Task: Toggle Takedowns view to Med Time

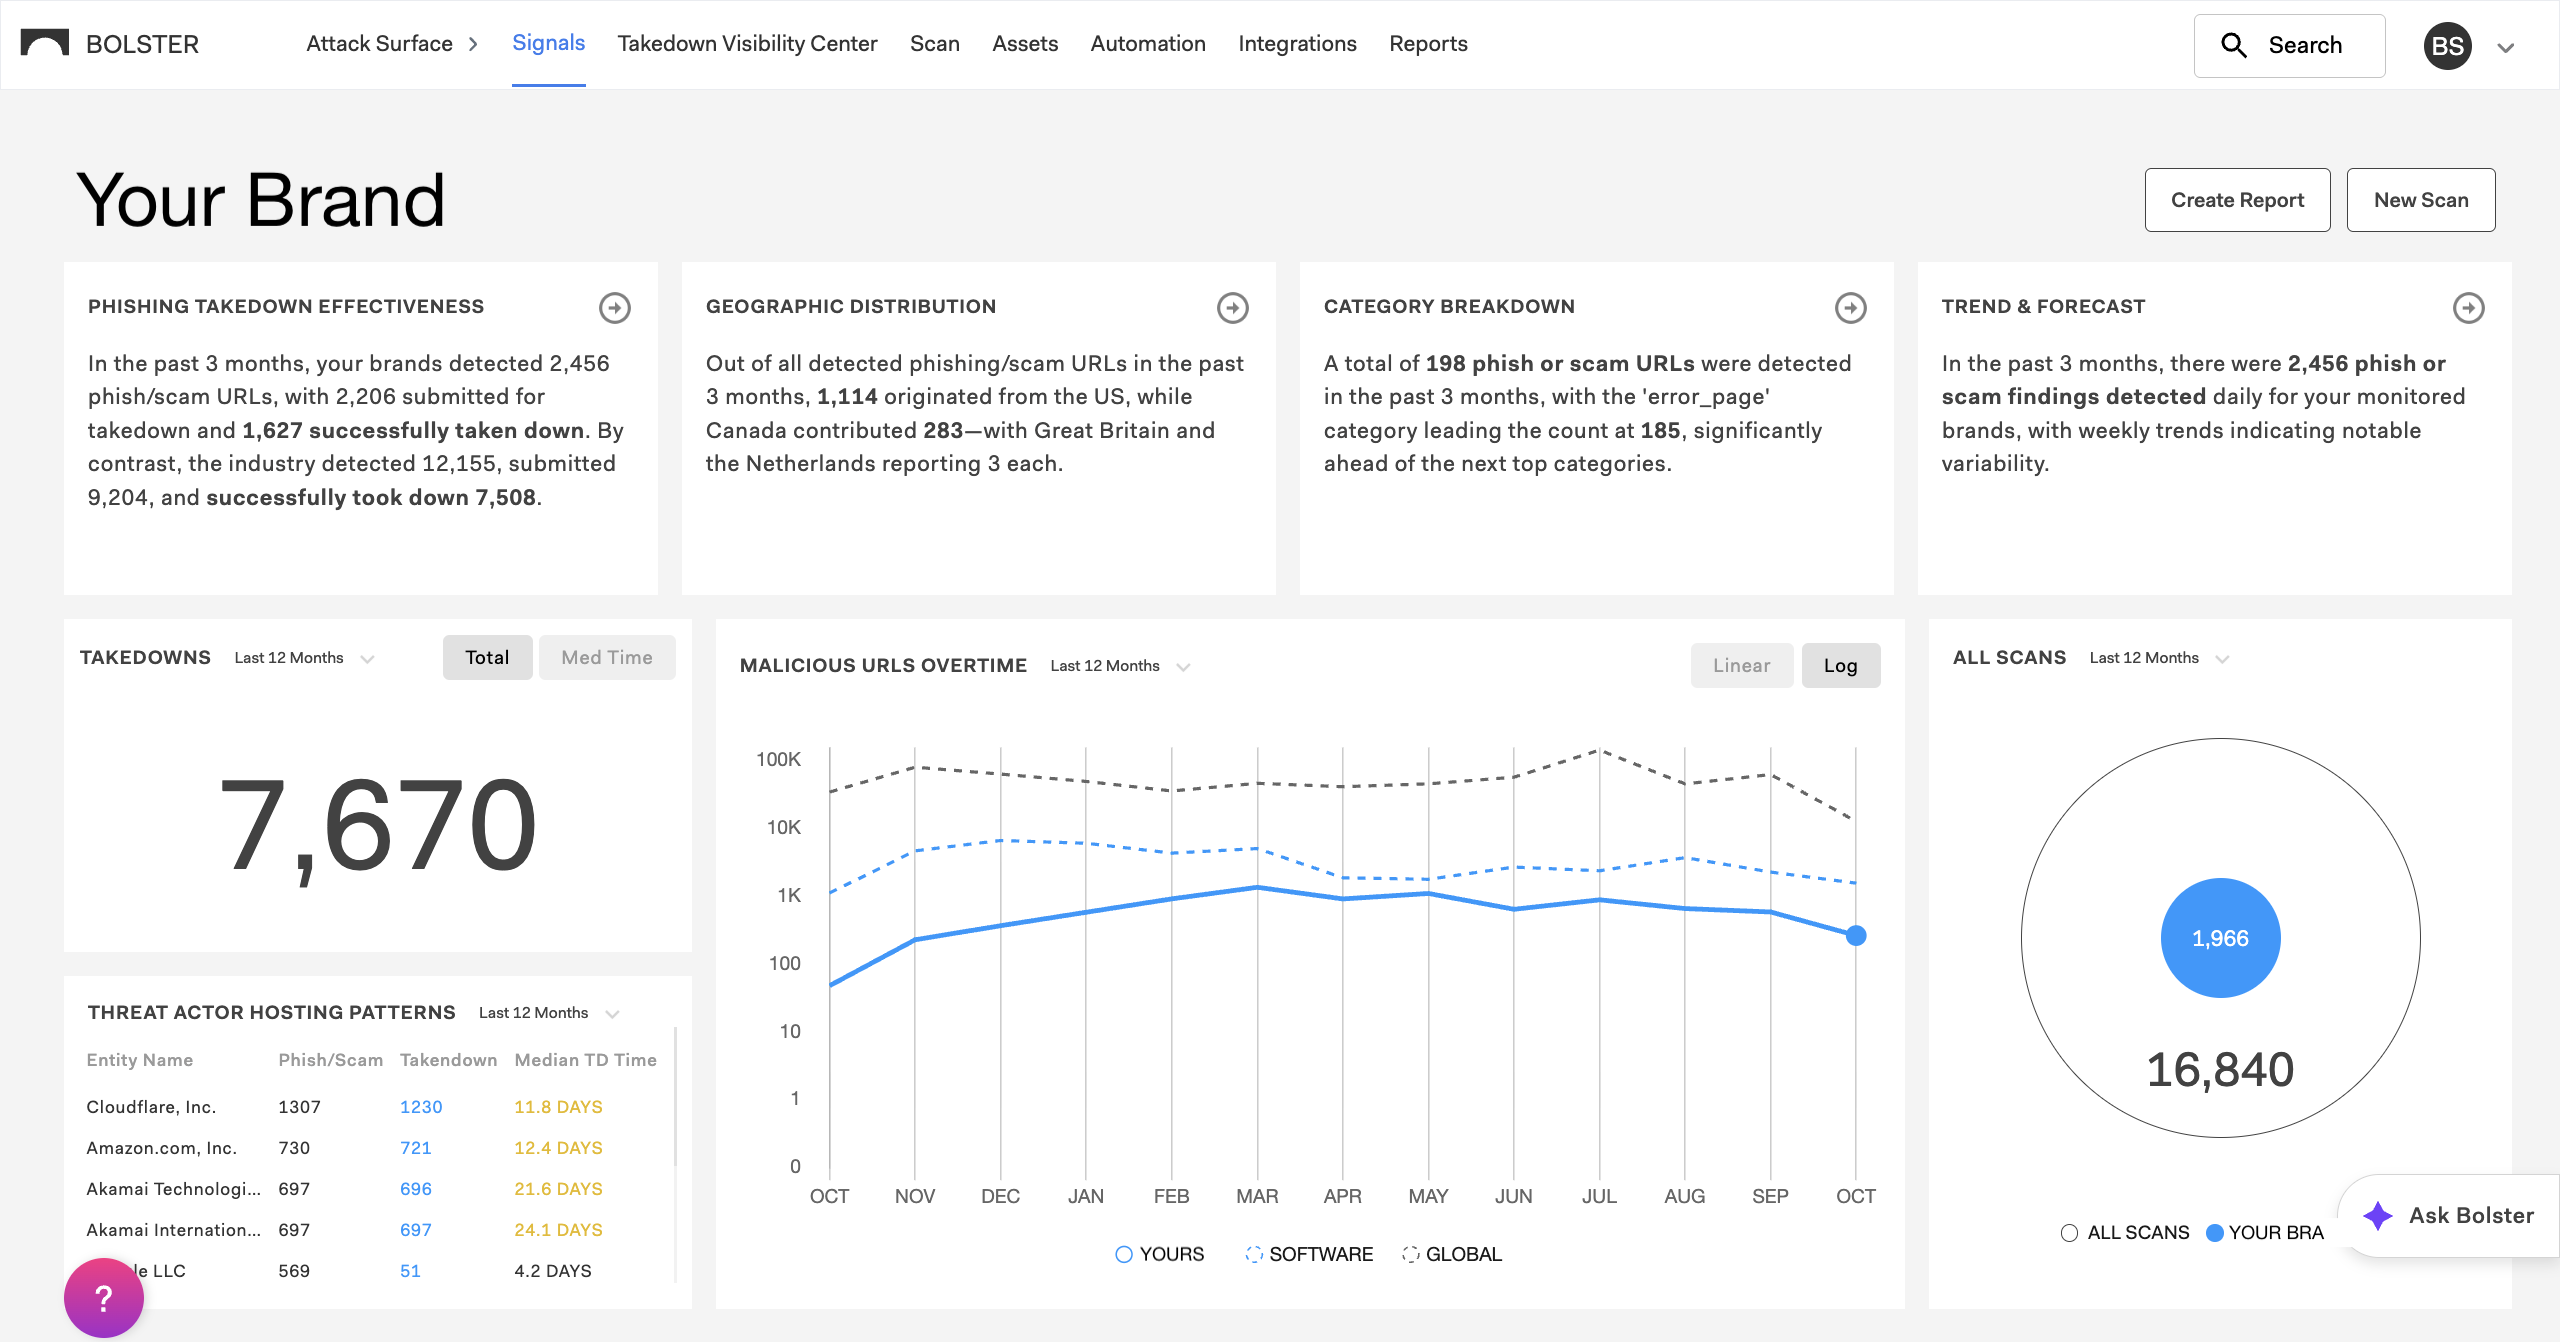Action: coord(607,658)
